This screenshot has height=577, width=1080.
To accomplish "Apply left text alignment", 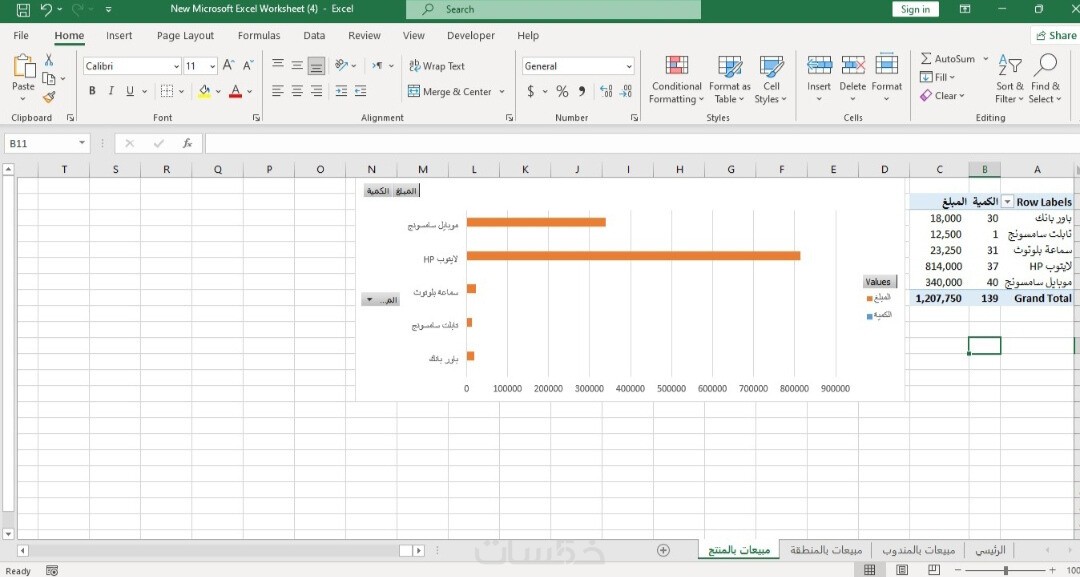I will tap(278, 91).
